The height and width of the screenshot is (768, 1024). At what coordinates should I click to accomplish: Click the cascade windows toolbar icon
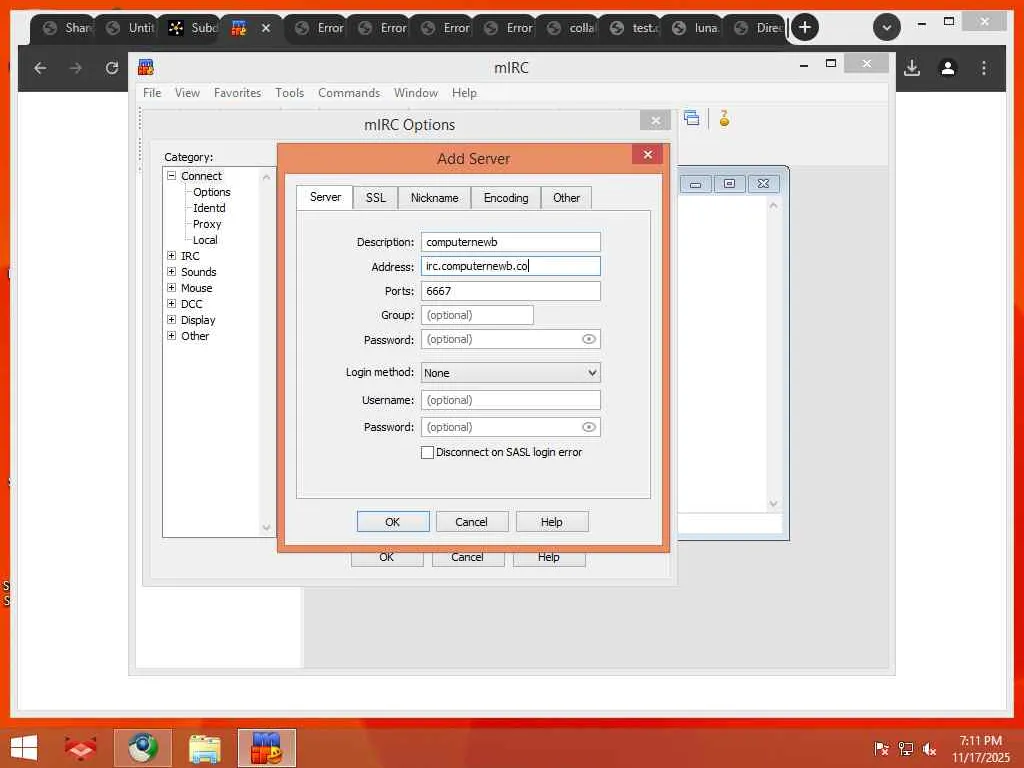click(692, 118)
